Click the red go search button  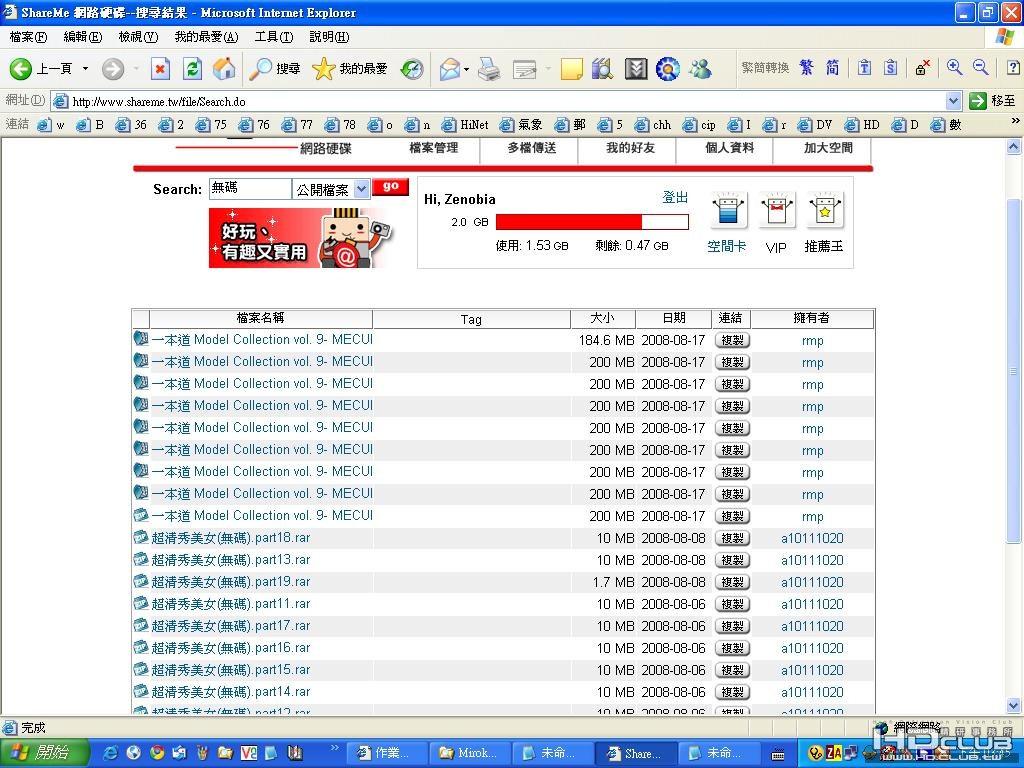click(x=391, y=187)
